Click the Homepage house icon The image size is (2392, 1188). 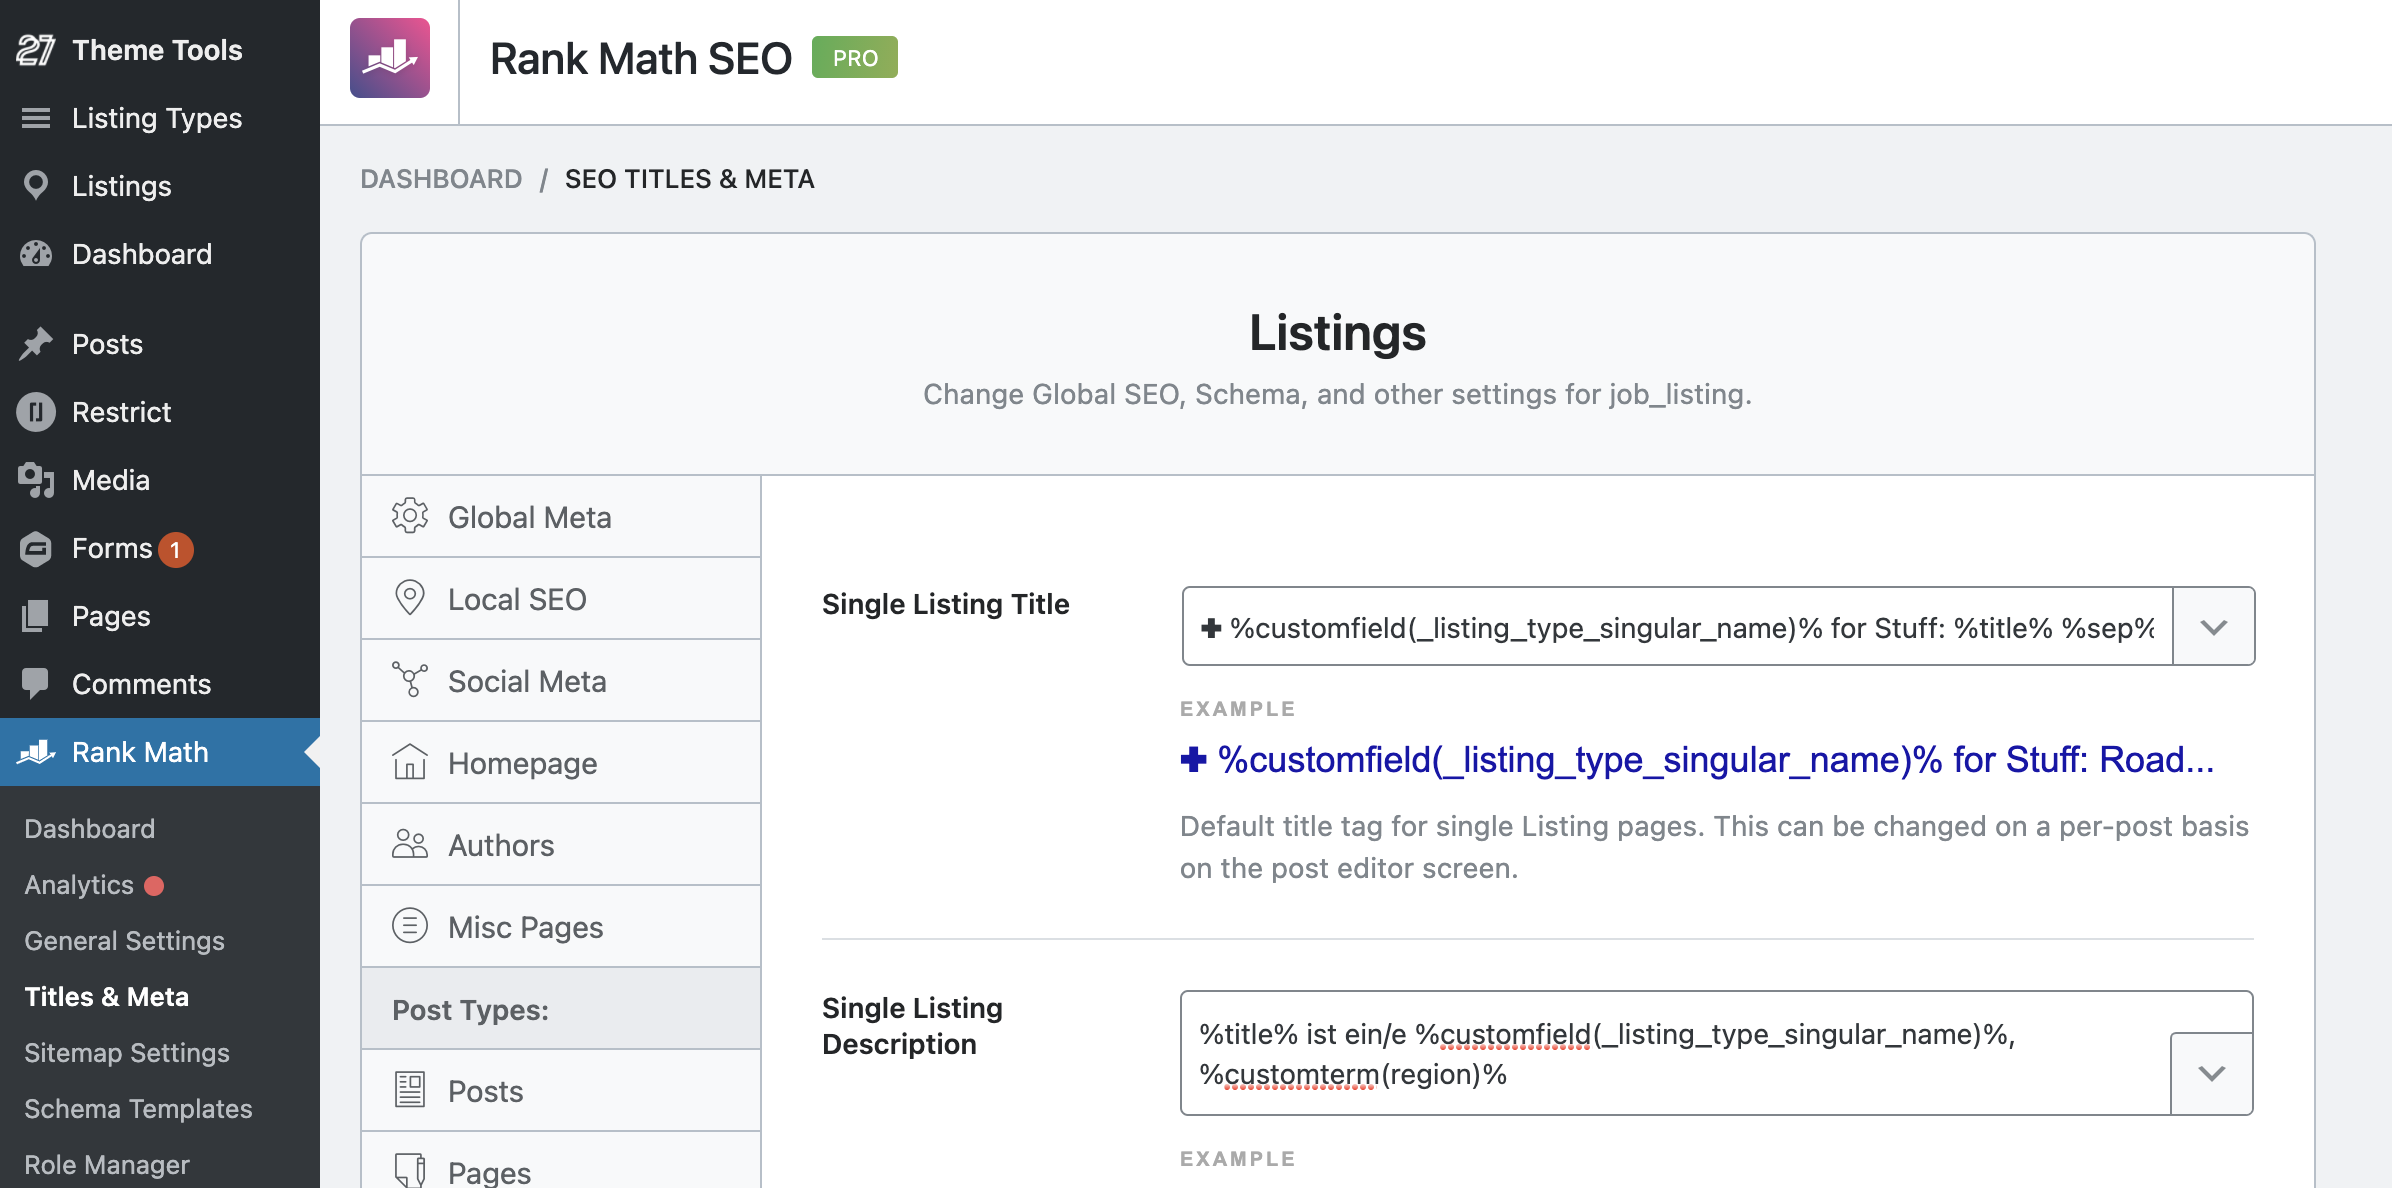410,762
